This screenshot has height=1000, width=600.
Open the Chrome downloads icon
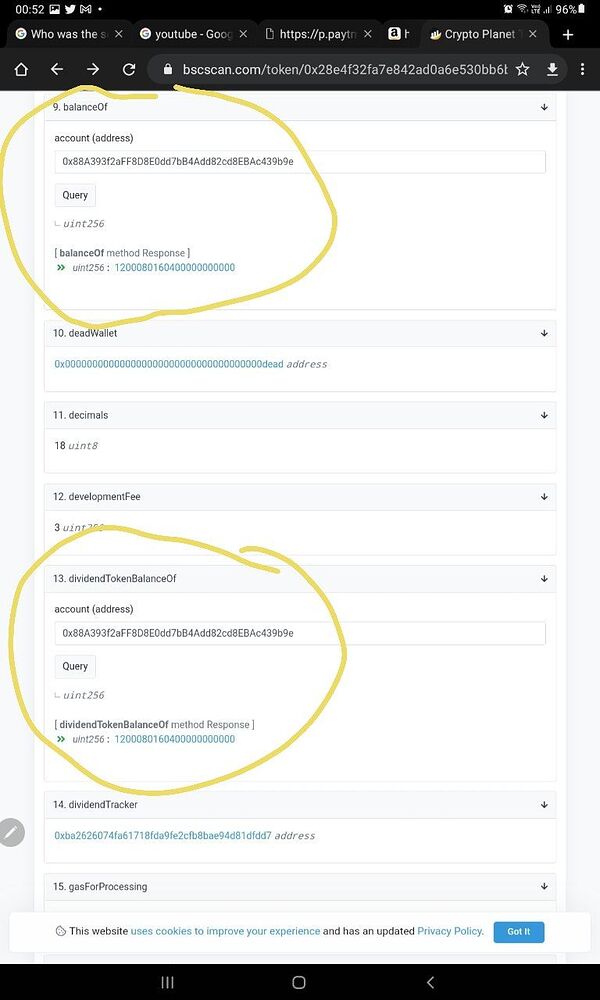coord(552,70)
